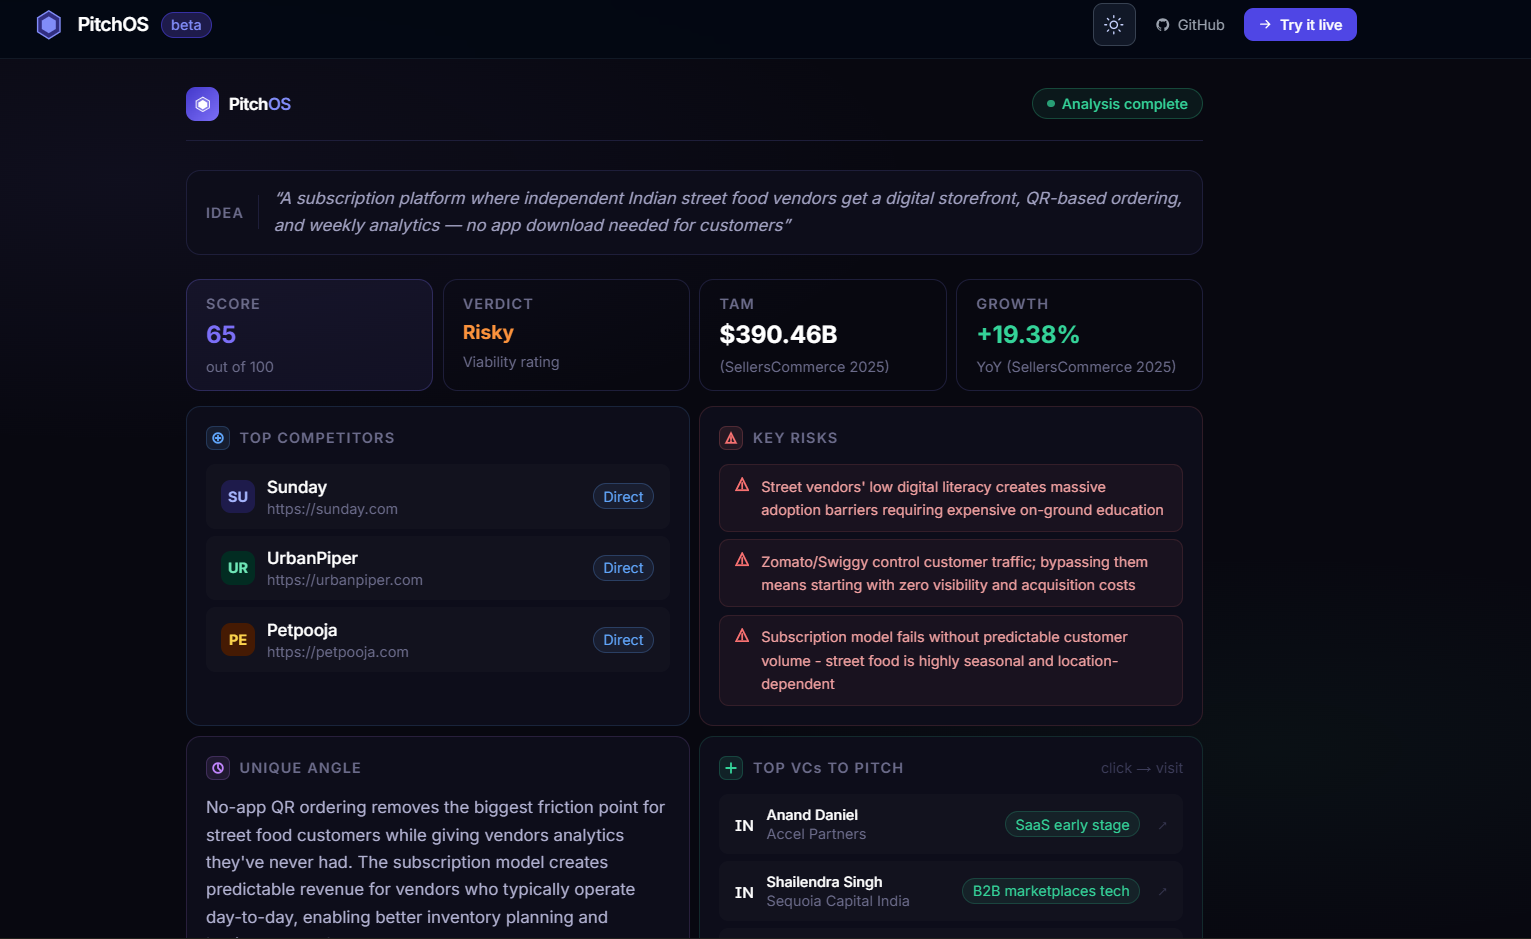
Task: Click the B2B marketplaces tech tag
Action: coord(1050,891)
